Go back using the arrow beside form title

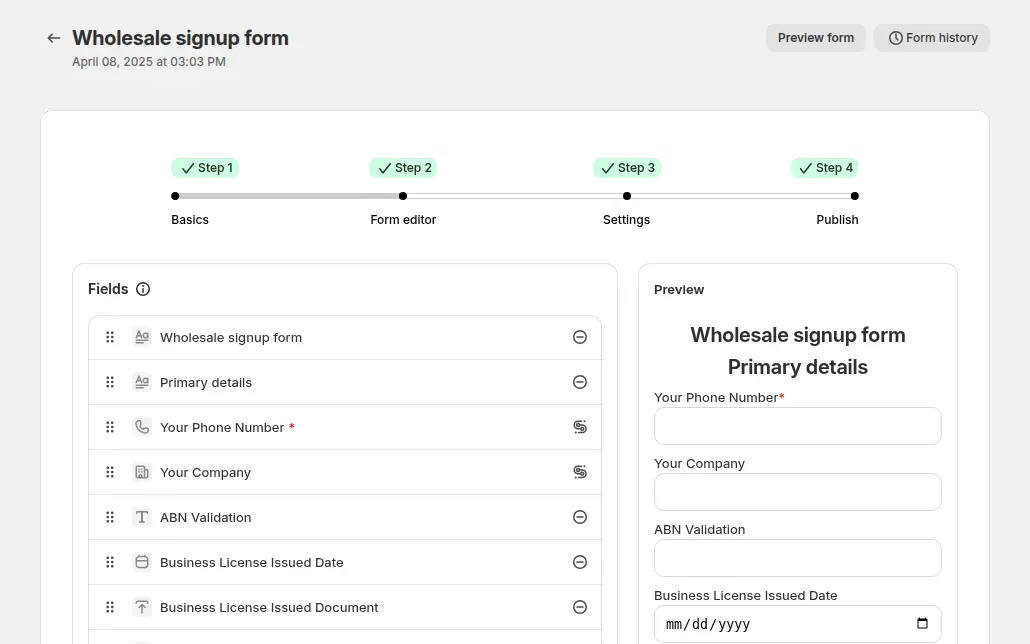pos(54,38)
